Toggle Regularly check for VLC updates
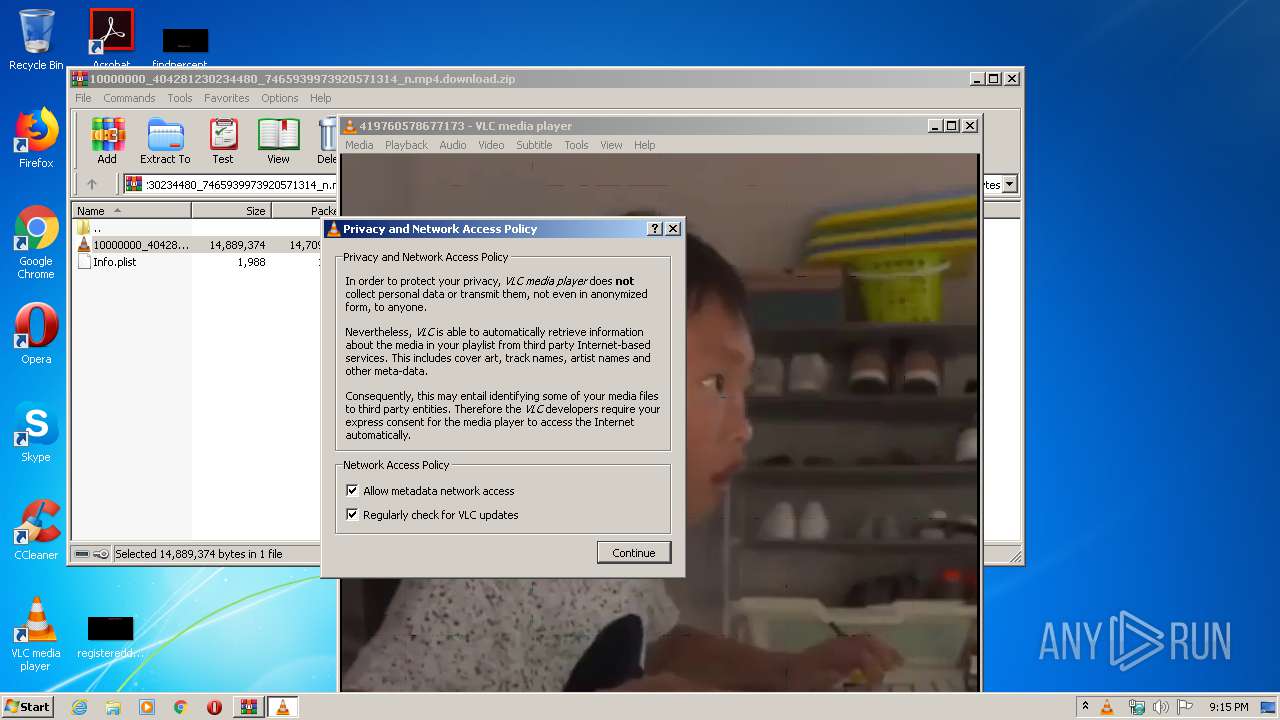Screen dimensions: 1280x720 (x=352, y=515)
